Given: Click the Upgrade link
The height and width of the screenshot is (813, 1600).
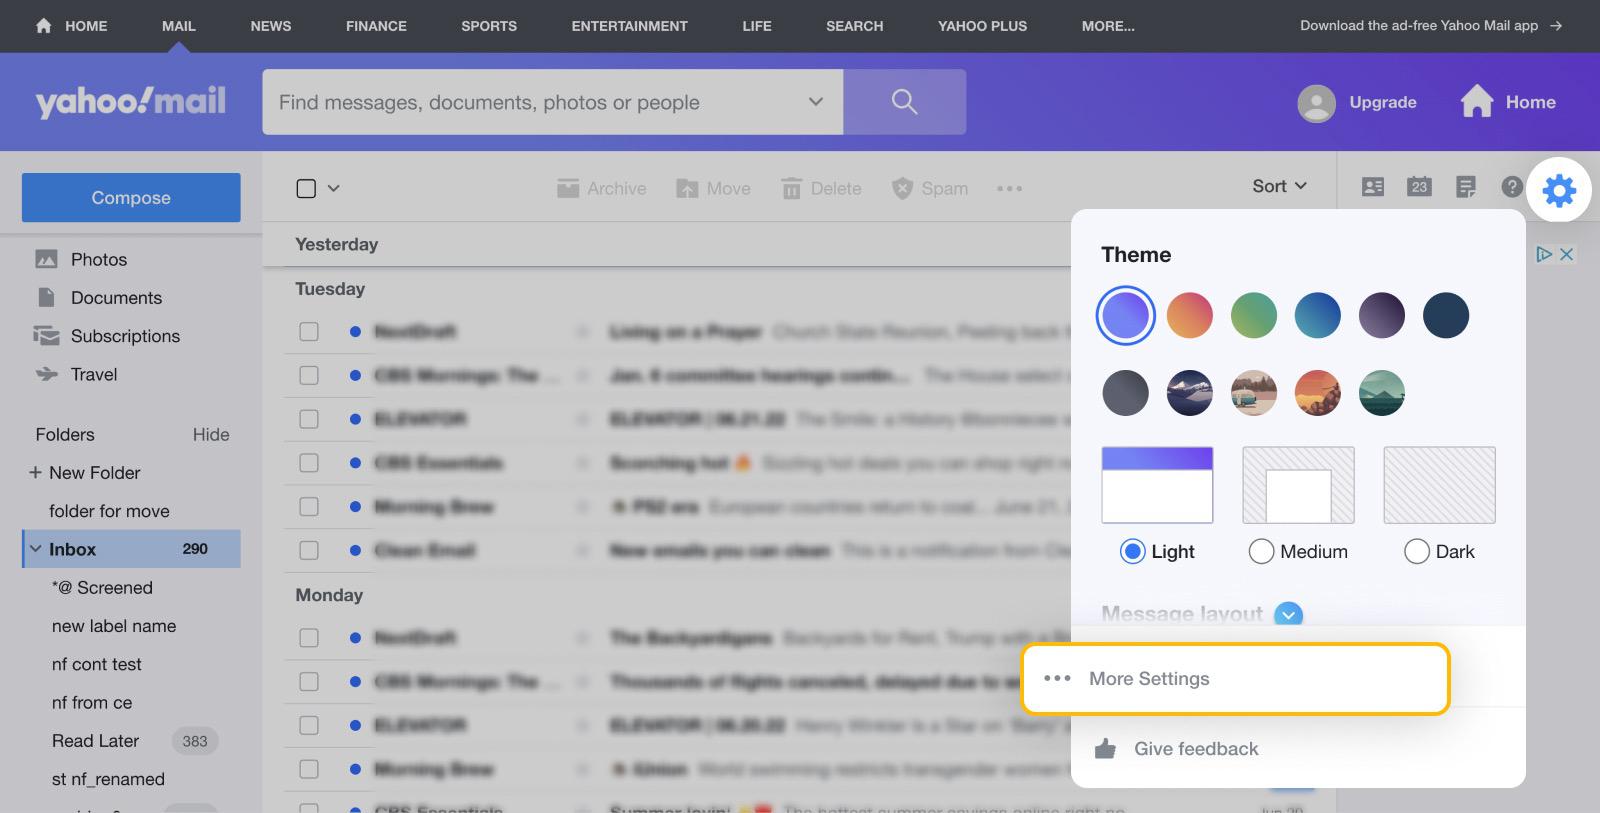Looking at the screenshot, I should pyautogui.click(x=1383, y=102).
